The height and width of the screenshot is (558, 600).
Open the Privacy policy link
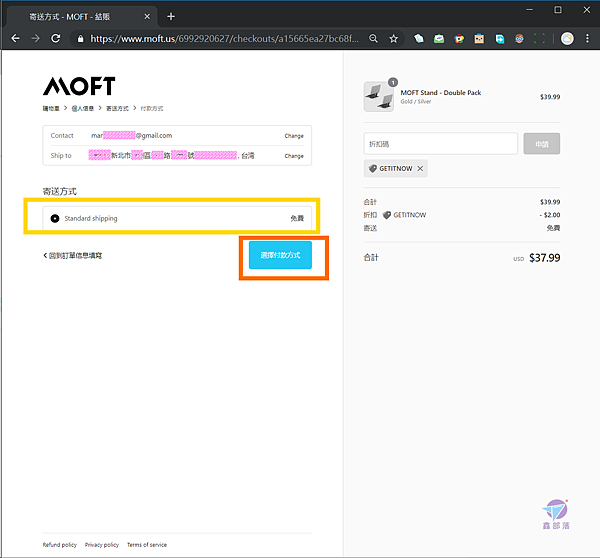[102, 545]
